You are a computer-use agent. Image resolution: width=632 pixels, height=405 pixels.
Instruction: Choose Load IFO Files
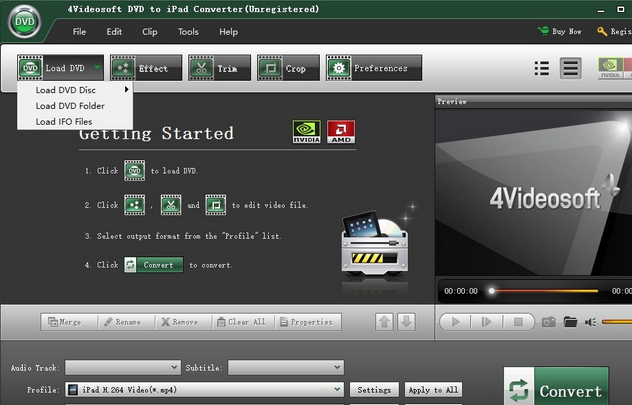pyautogui.click(x=75, y=121)
